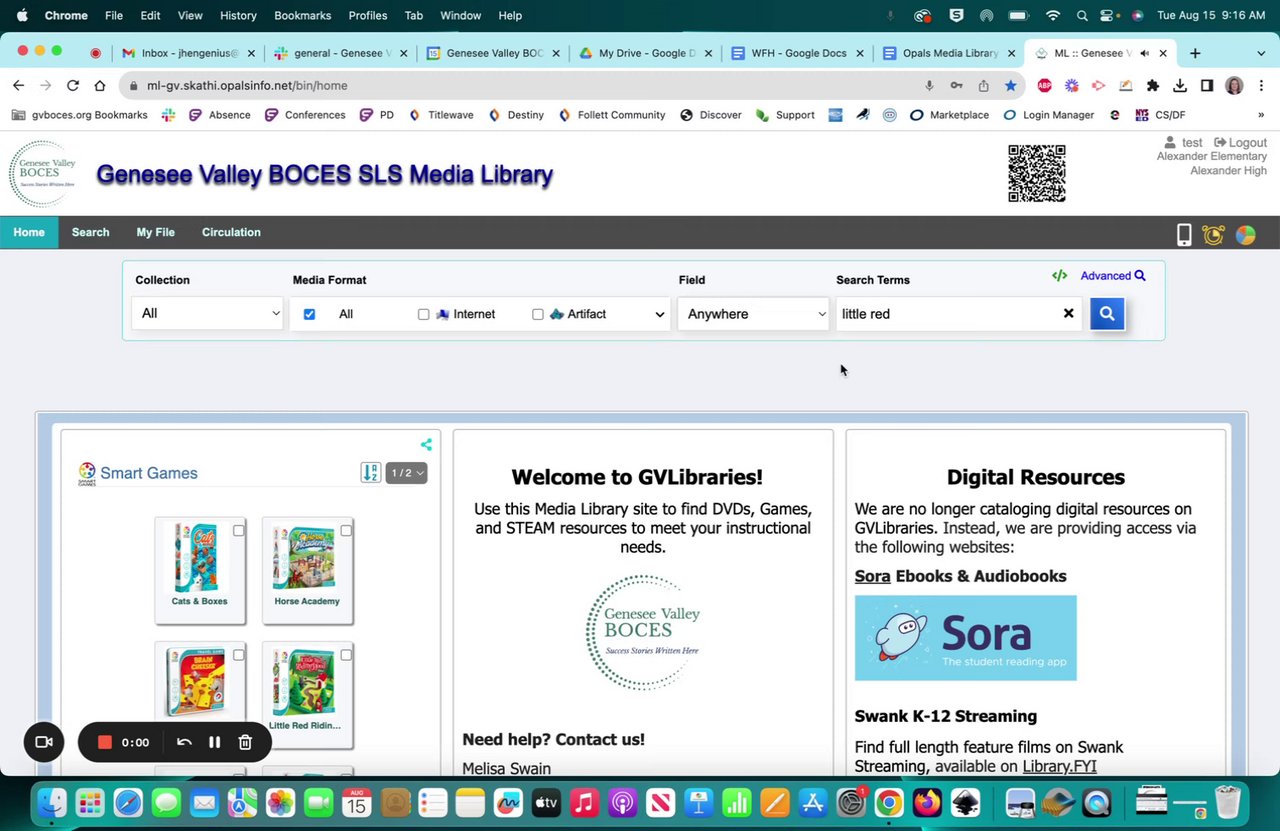Open the Smart Games collection title
The image size is (1280, 831).
tap(149, 473)
